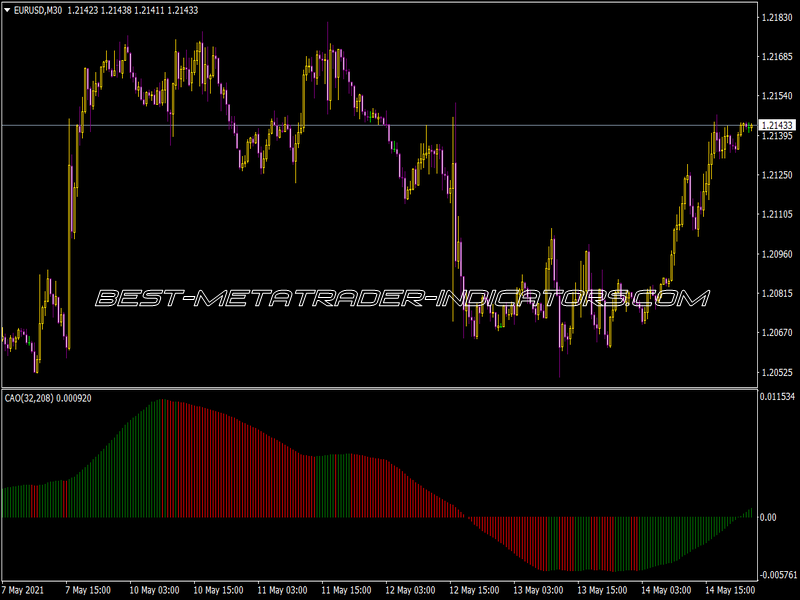Click the 13 May 15:00 time label
800x600 pixels.
(602, 590)
